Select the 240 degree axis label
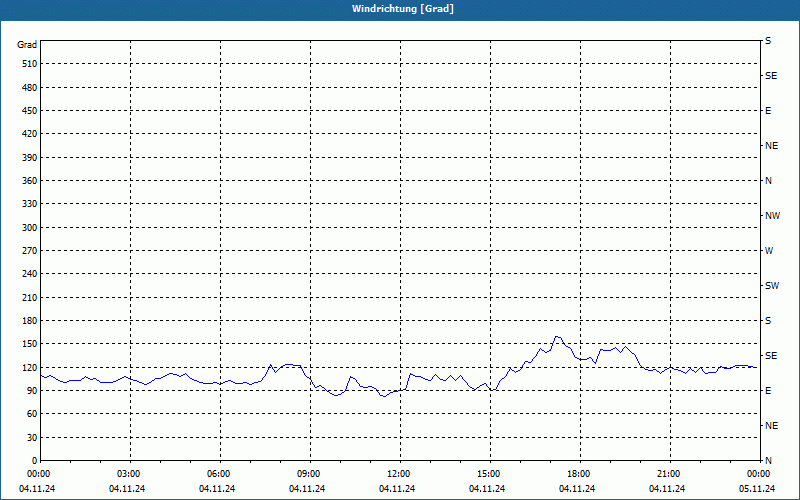The width and height of the screenshot is (800, 500). pyautogui.click(x=30, y=273)
